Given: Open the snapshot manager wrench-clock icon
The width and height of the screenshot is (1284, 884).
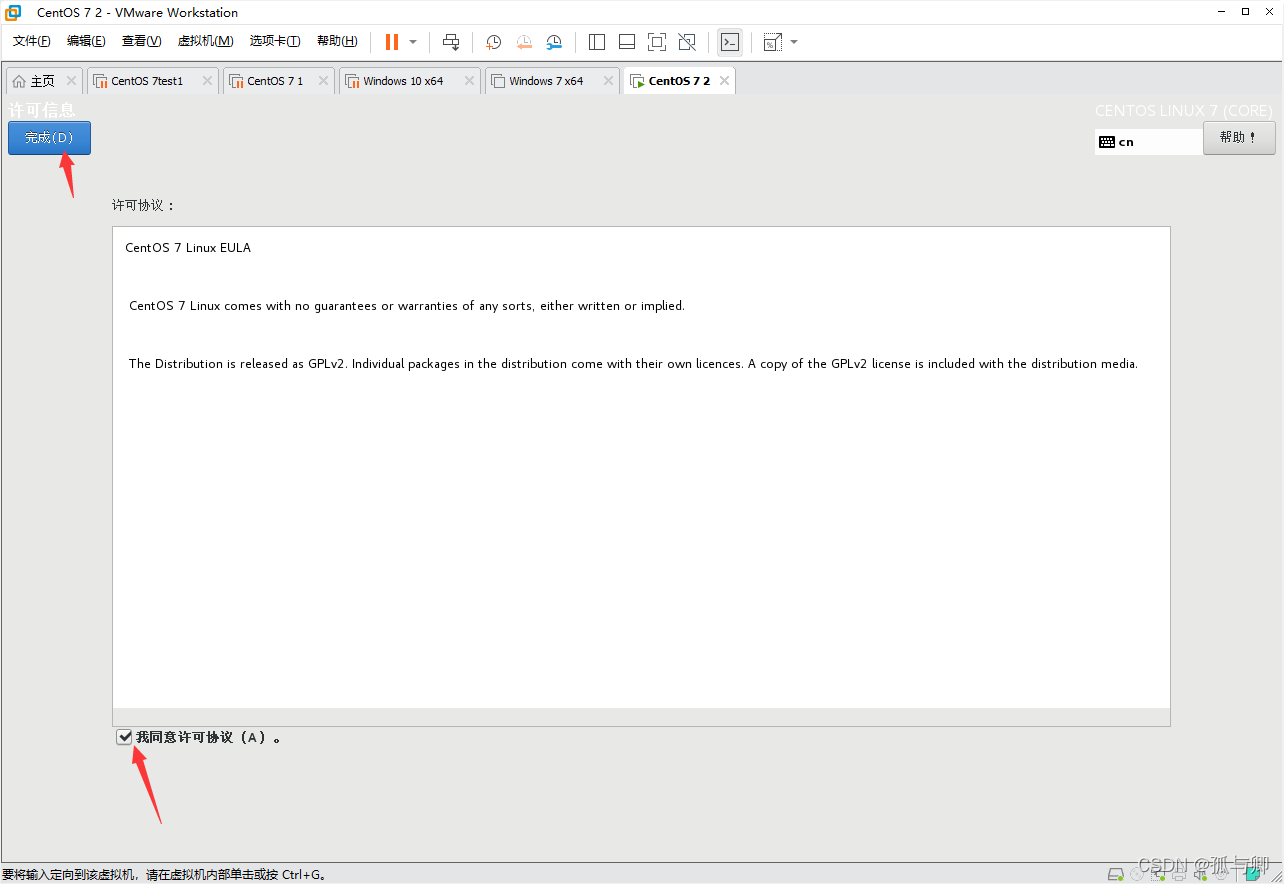Looking at the screenshot, I should point(554,42).
